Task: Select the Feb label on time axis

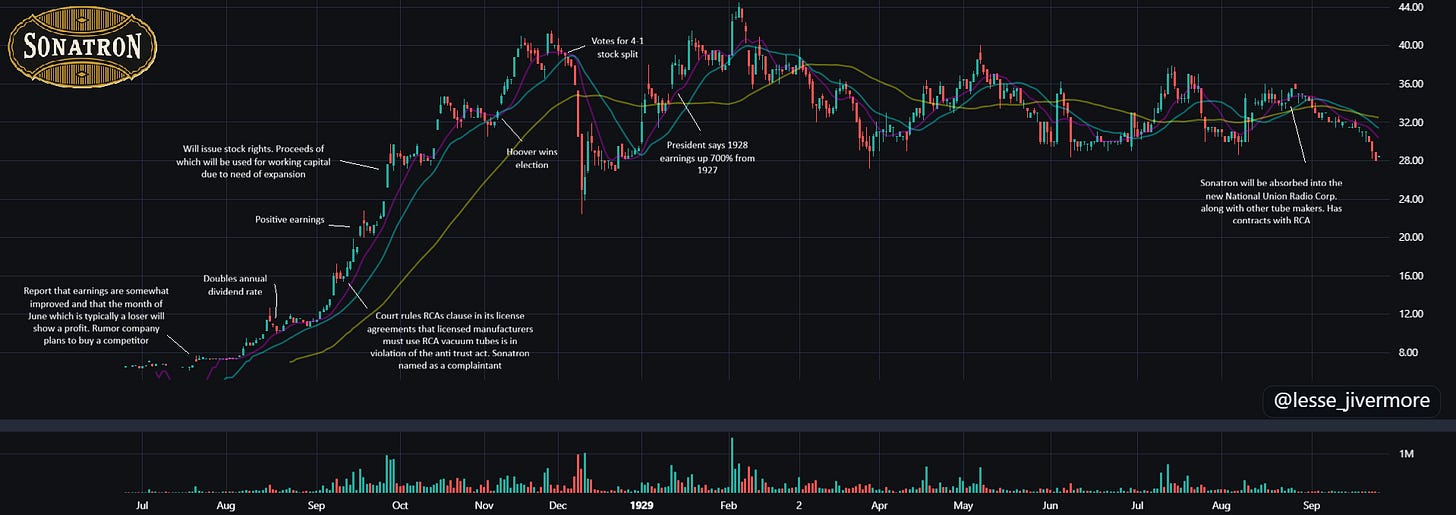Action: tap(727, 506)
